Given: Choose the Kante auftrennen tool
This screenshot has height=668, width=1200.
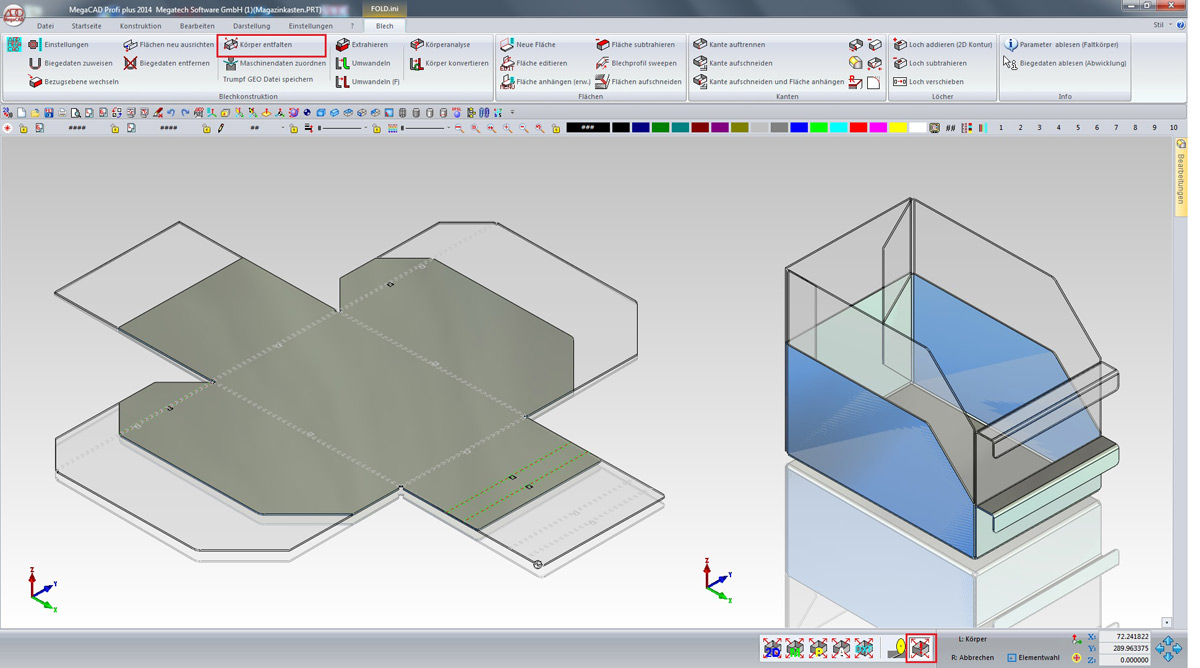Looking at the screenshot, I should pyautogui.click(x=736, y=45).
